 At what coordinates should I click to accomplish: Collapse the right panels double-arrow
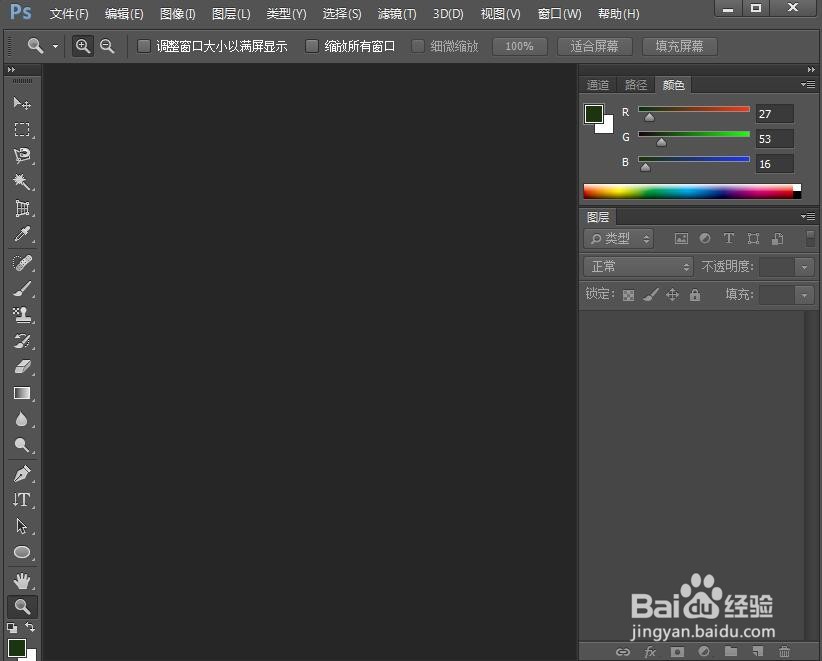click(x=811, y=69)
